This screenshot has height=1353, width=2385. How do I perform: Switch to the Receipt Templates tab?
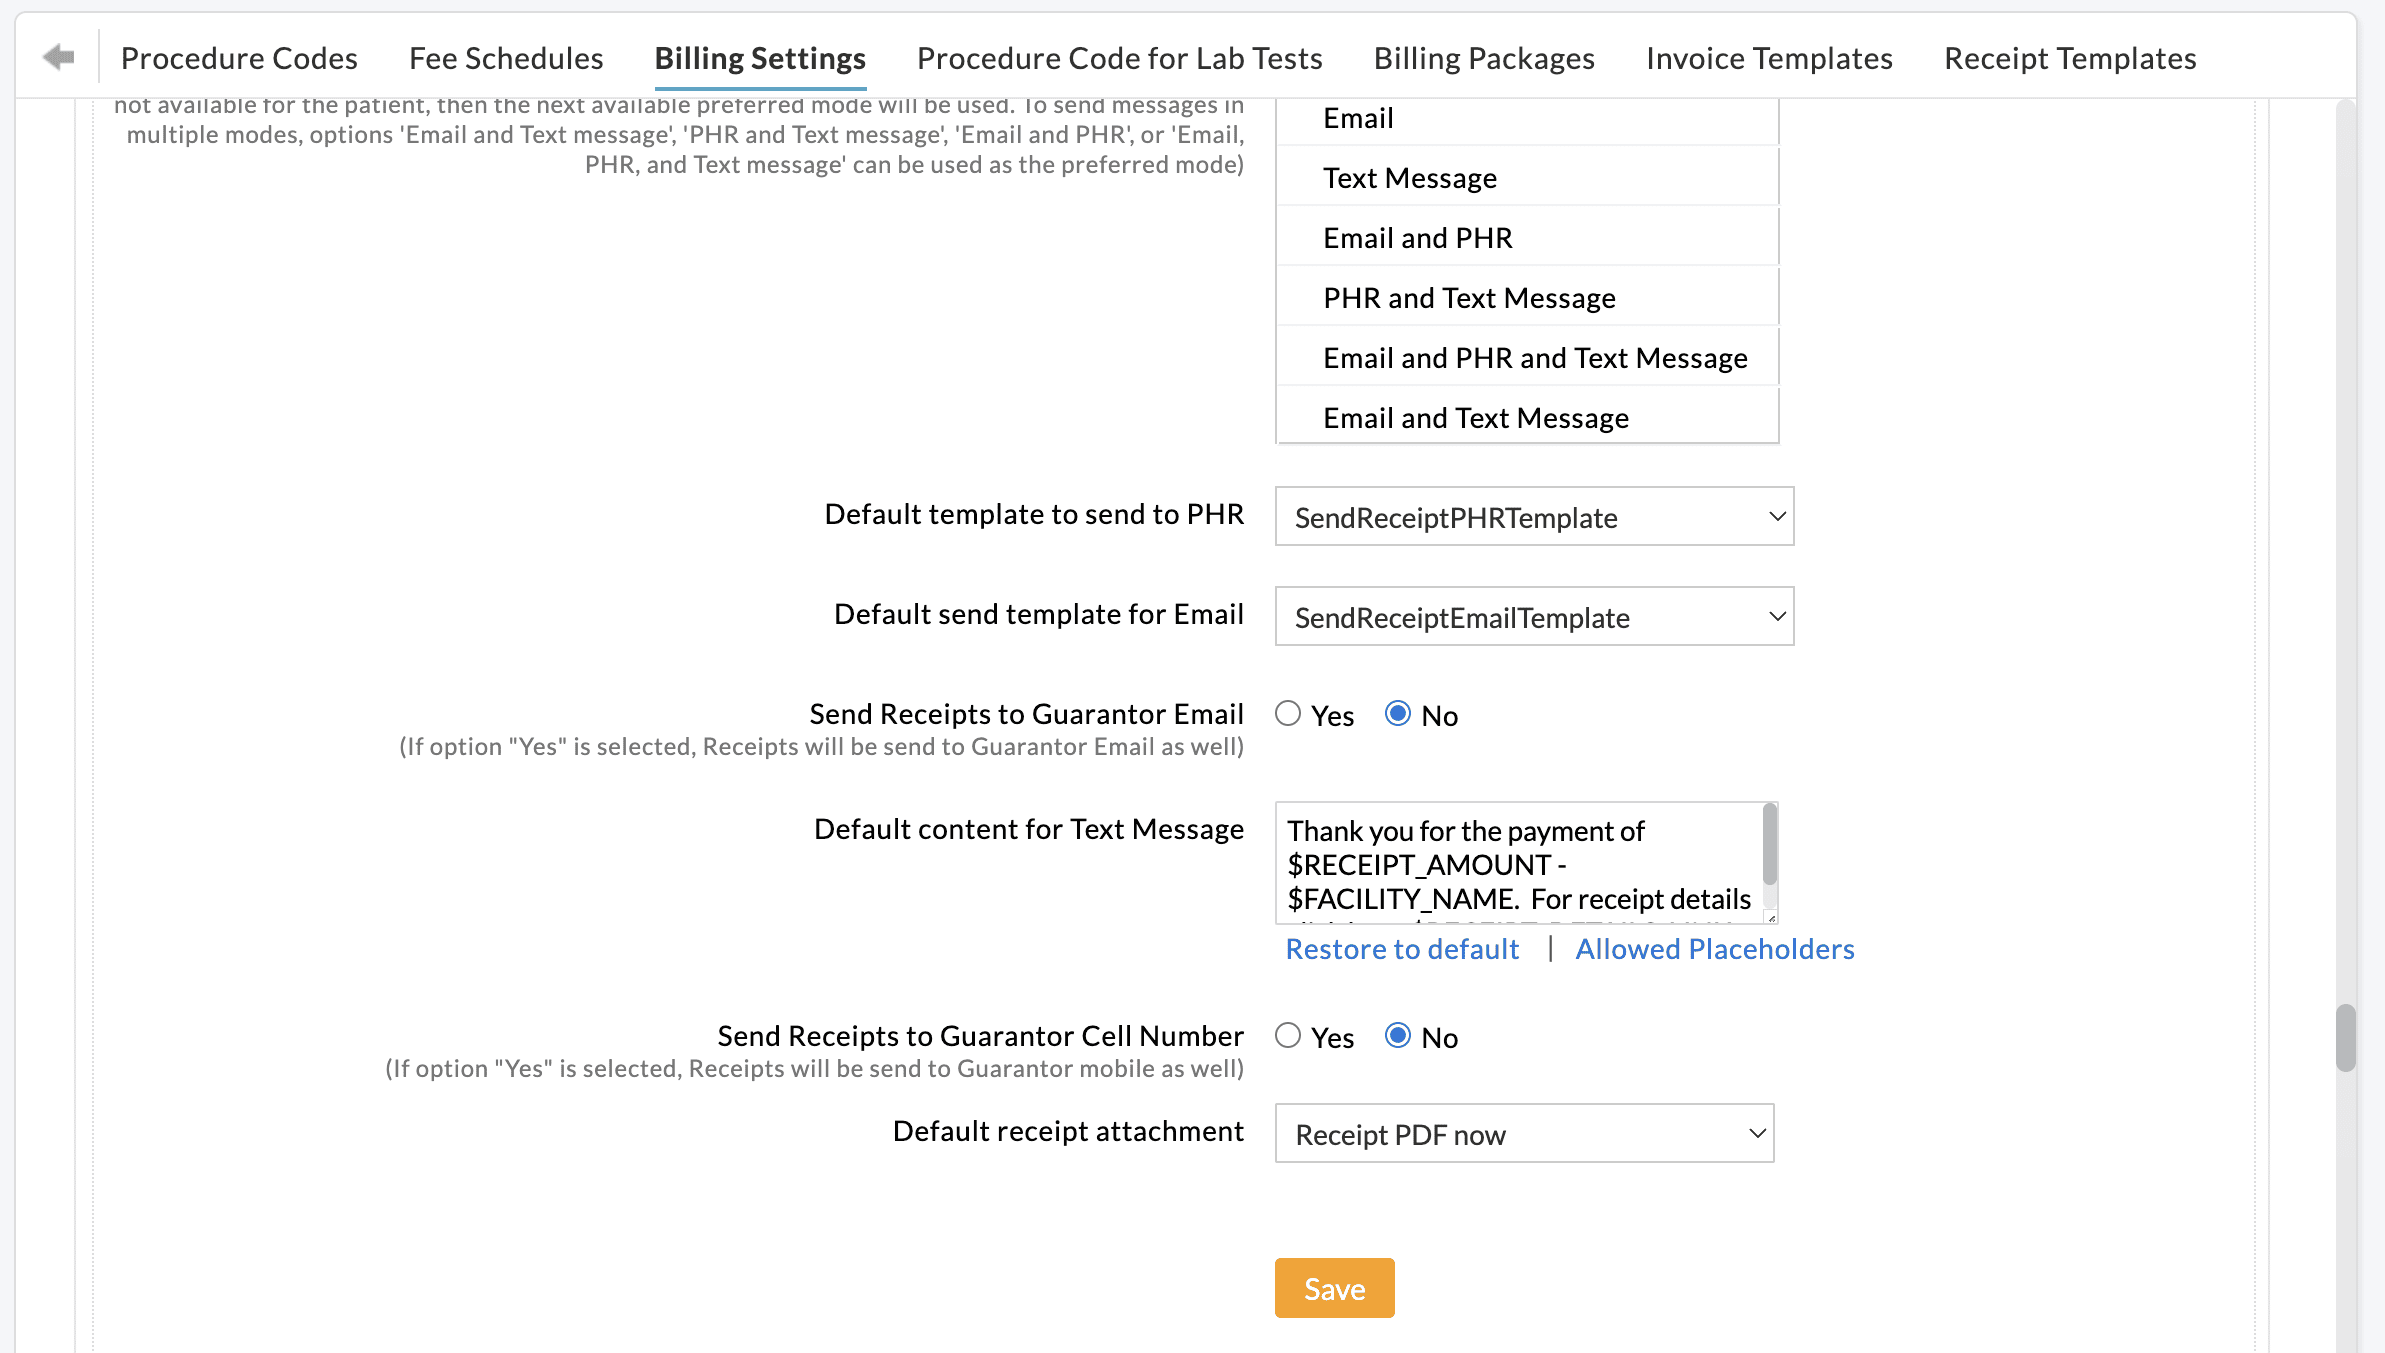point(2069,58)
